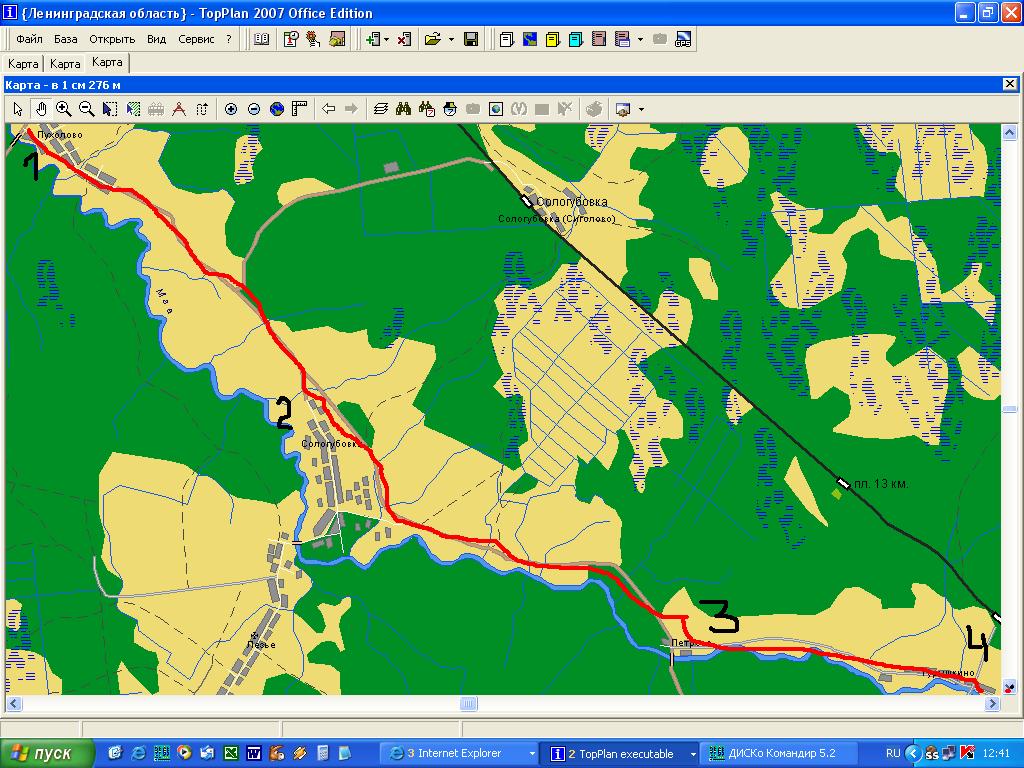Click the globe full-map view icon

pyautogui.click(x=277, y=109)
